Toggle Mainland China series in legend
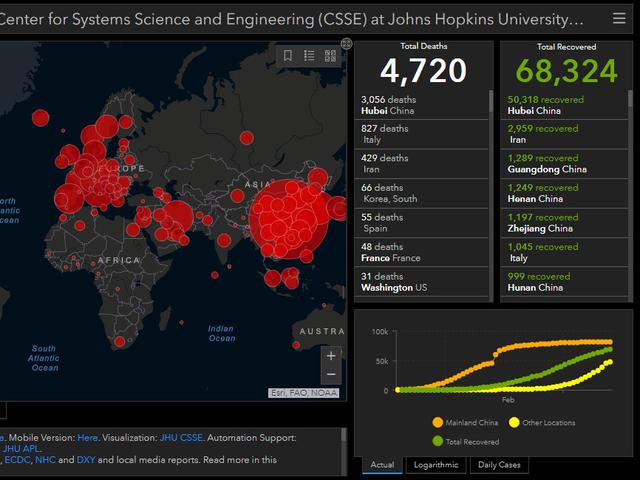Image resolution: width=640 pixels, height=480 pixels. point(465,422)
